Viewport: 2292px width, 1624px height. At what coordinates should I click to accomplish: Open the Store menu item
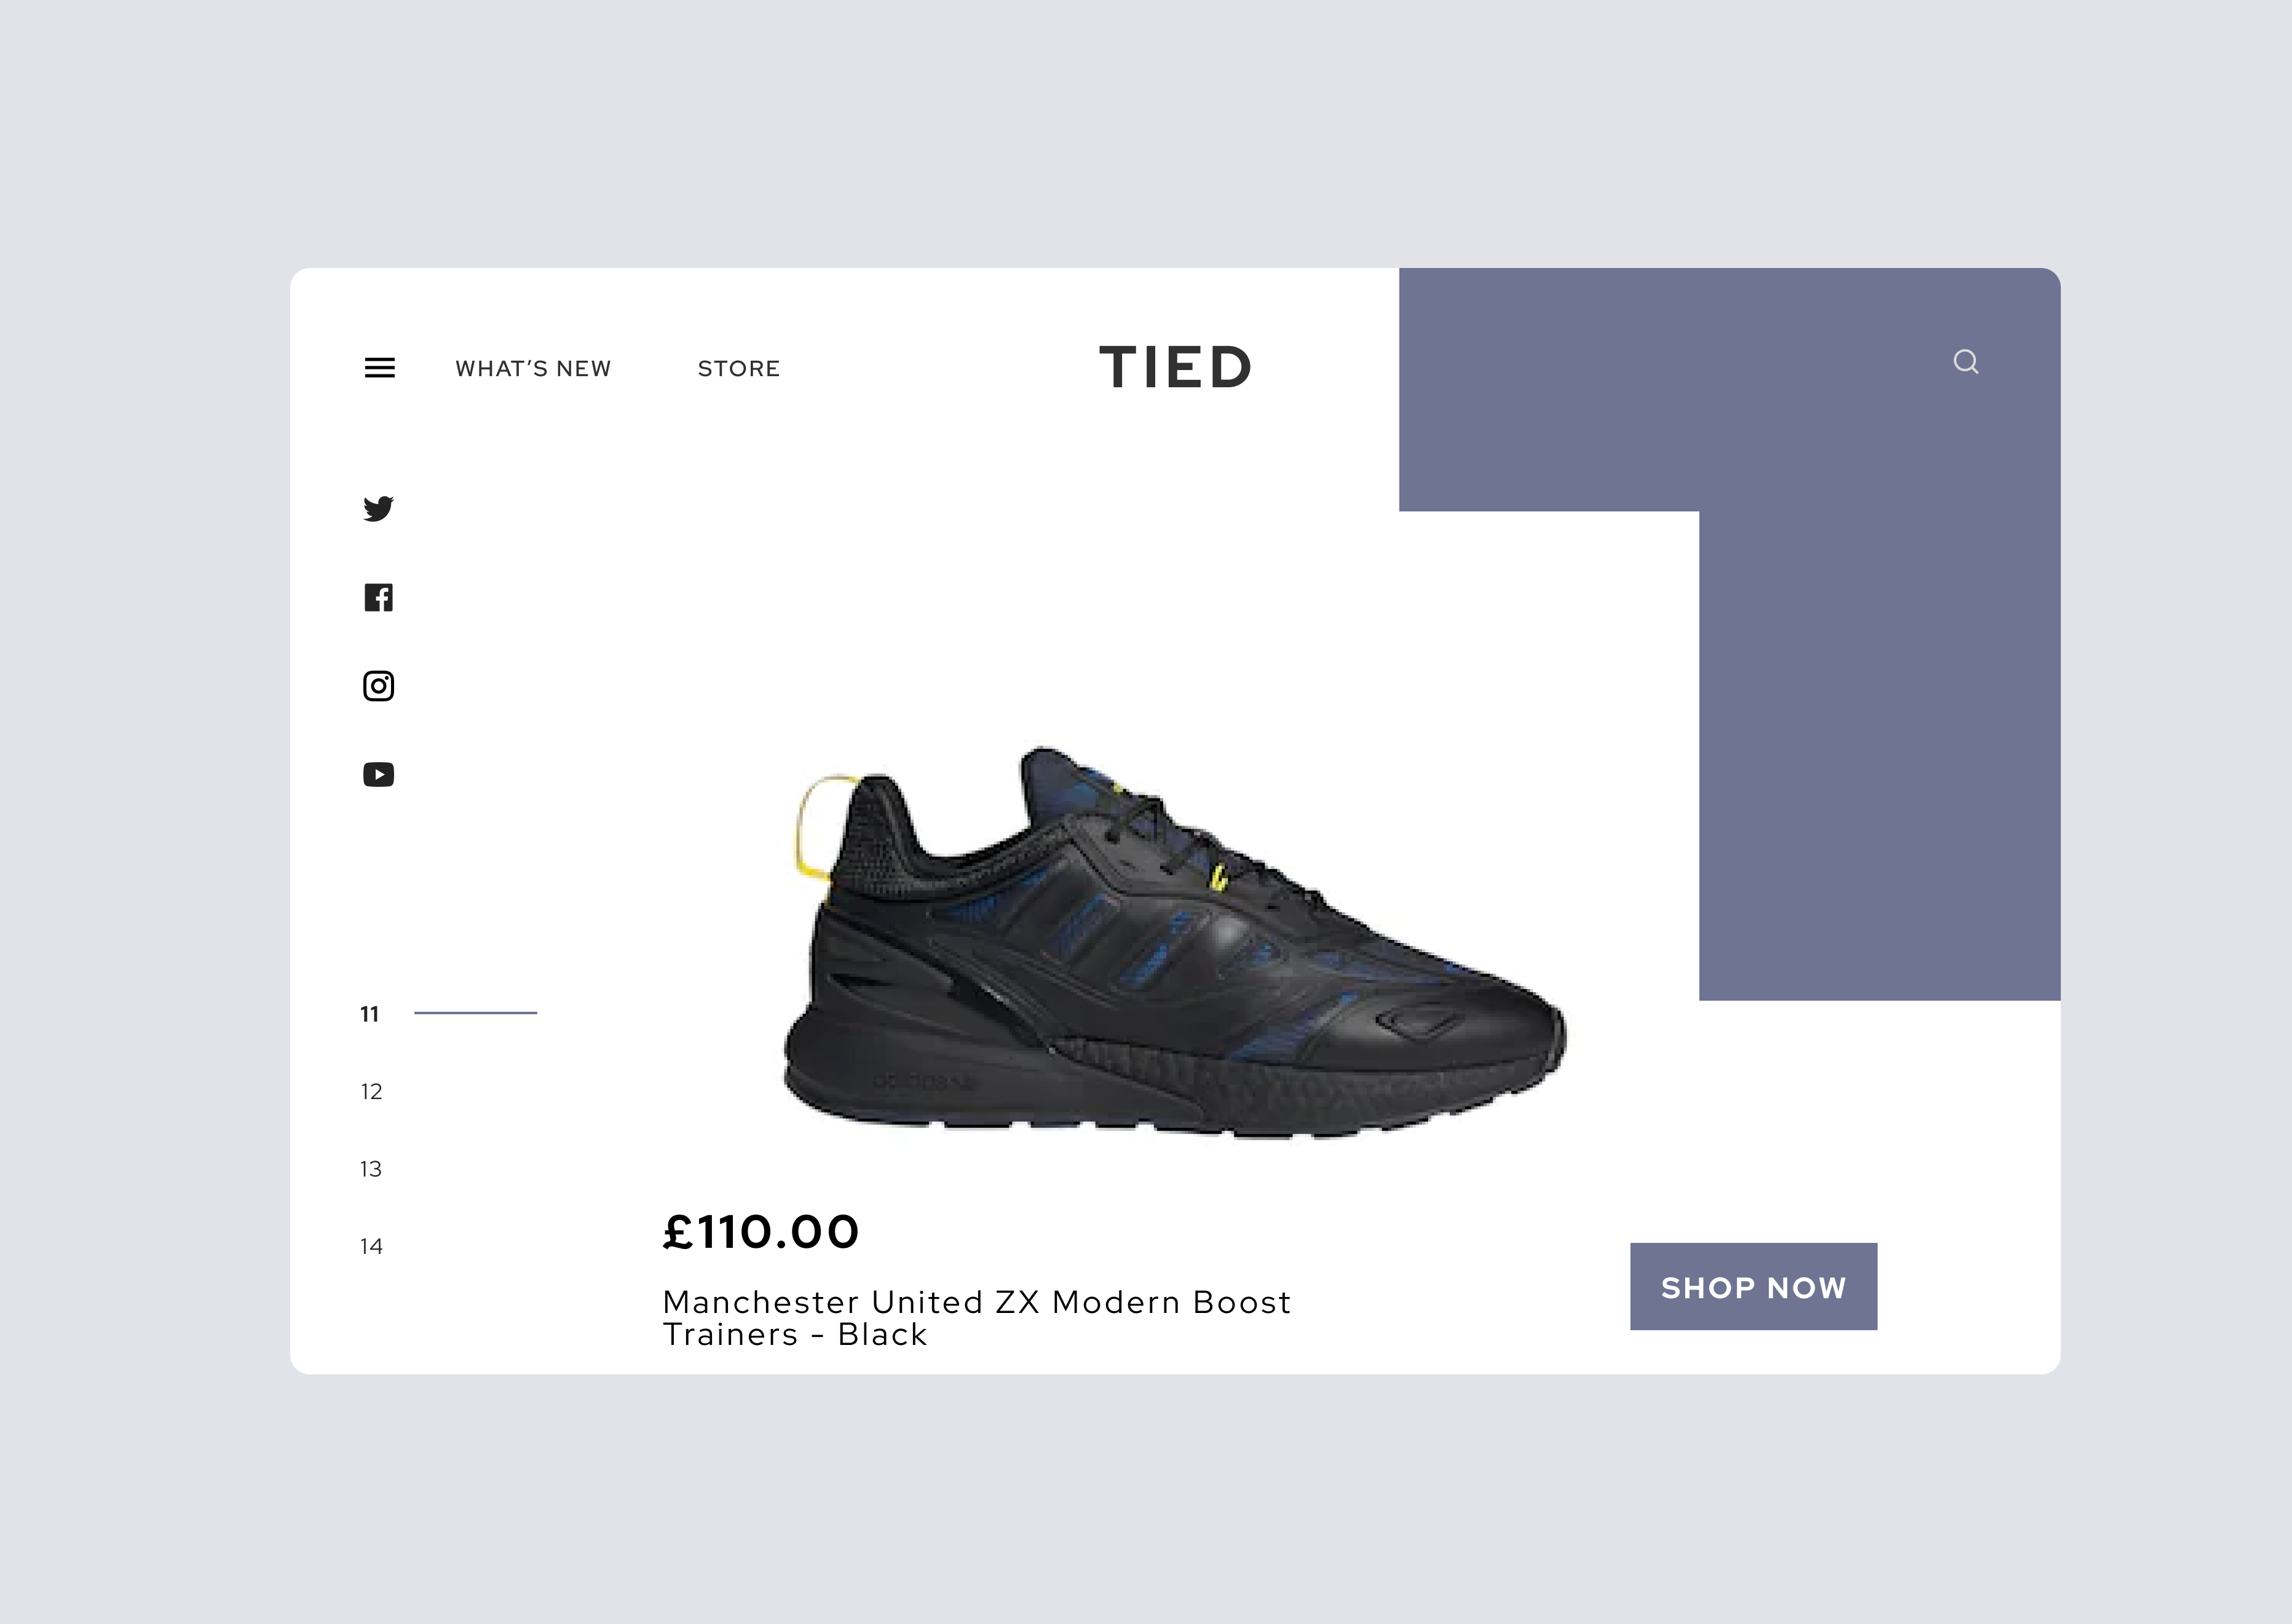(x=739, y=369)
